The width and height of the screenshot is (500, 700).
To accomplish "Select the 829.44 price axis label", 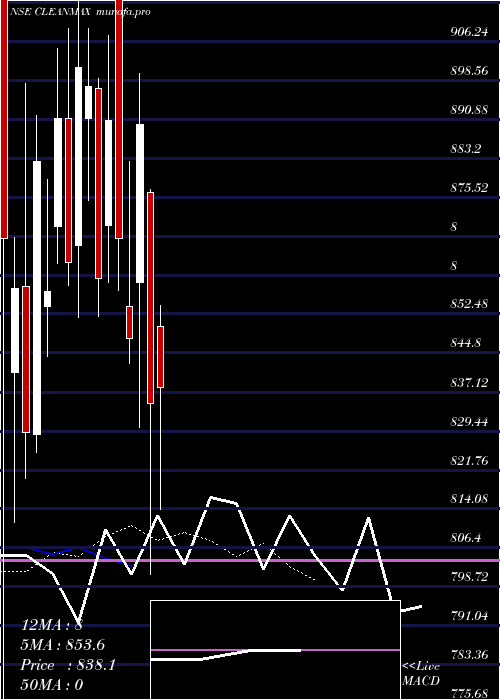I will tap(469, 421).
